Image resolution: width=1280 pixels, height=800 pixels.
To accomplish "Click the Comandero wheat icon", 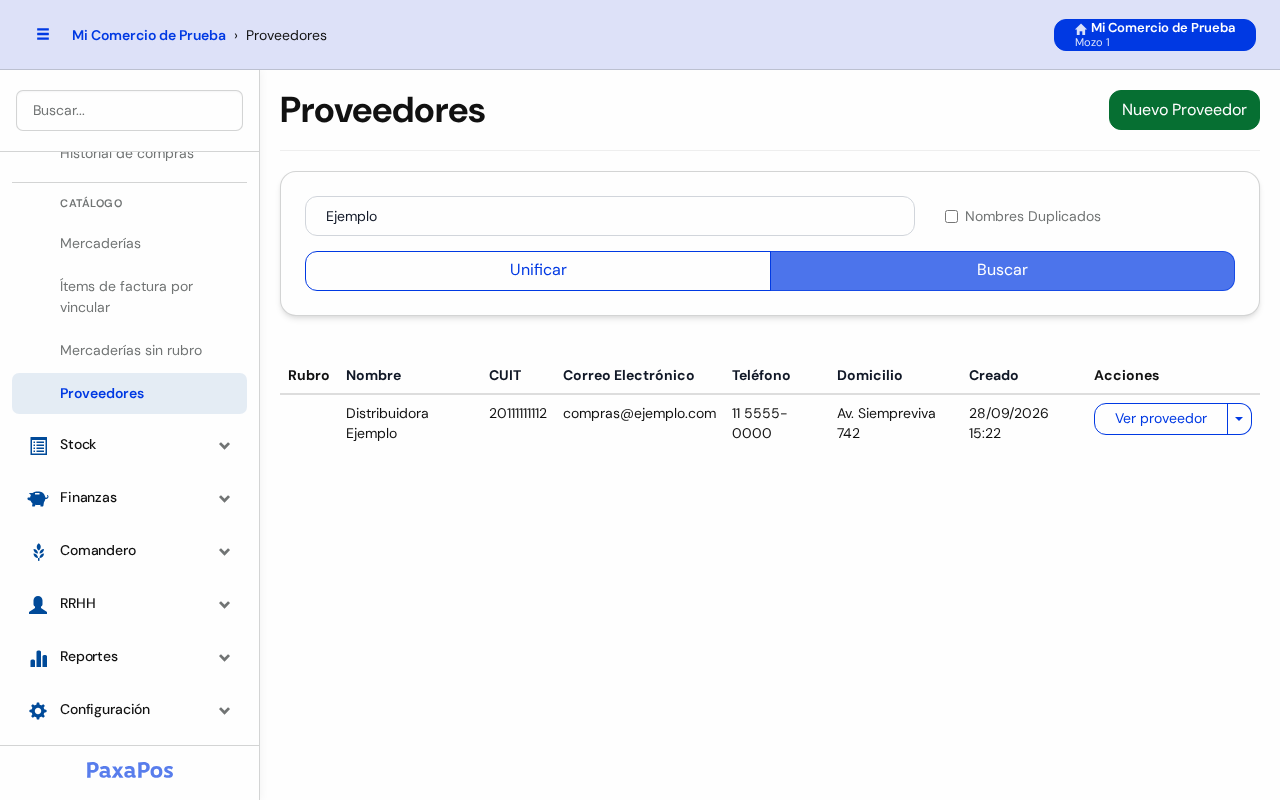I will (x=38, y=552).
